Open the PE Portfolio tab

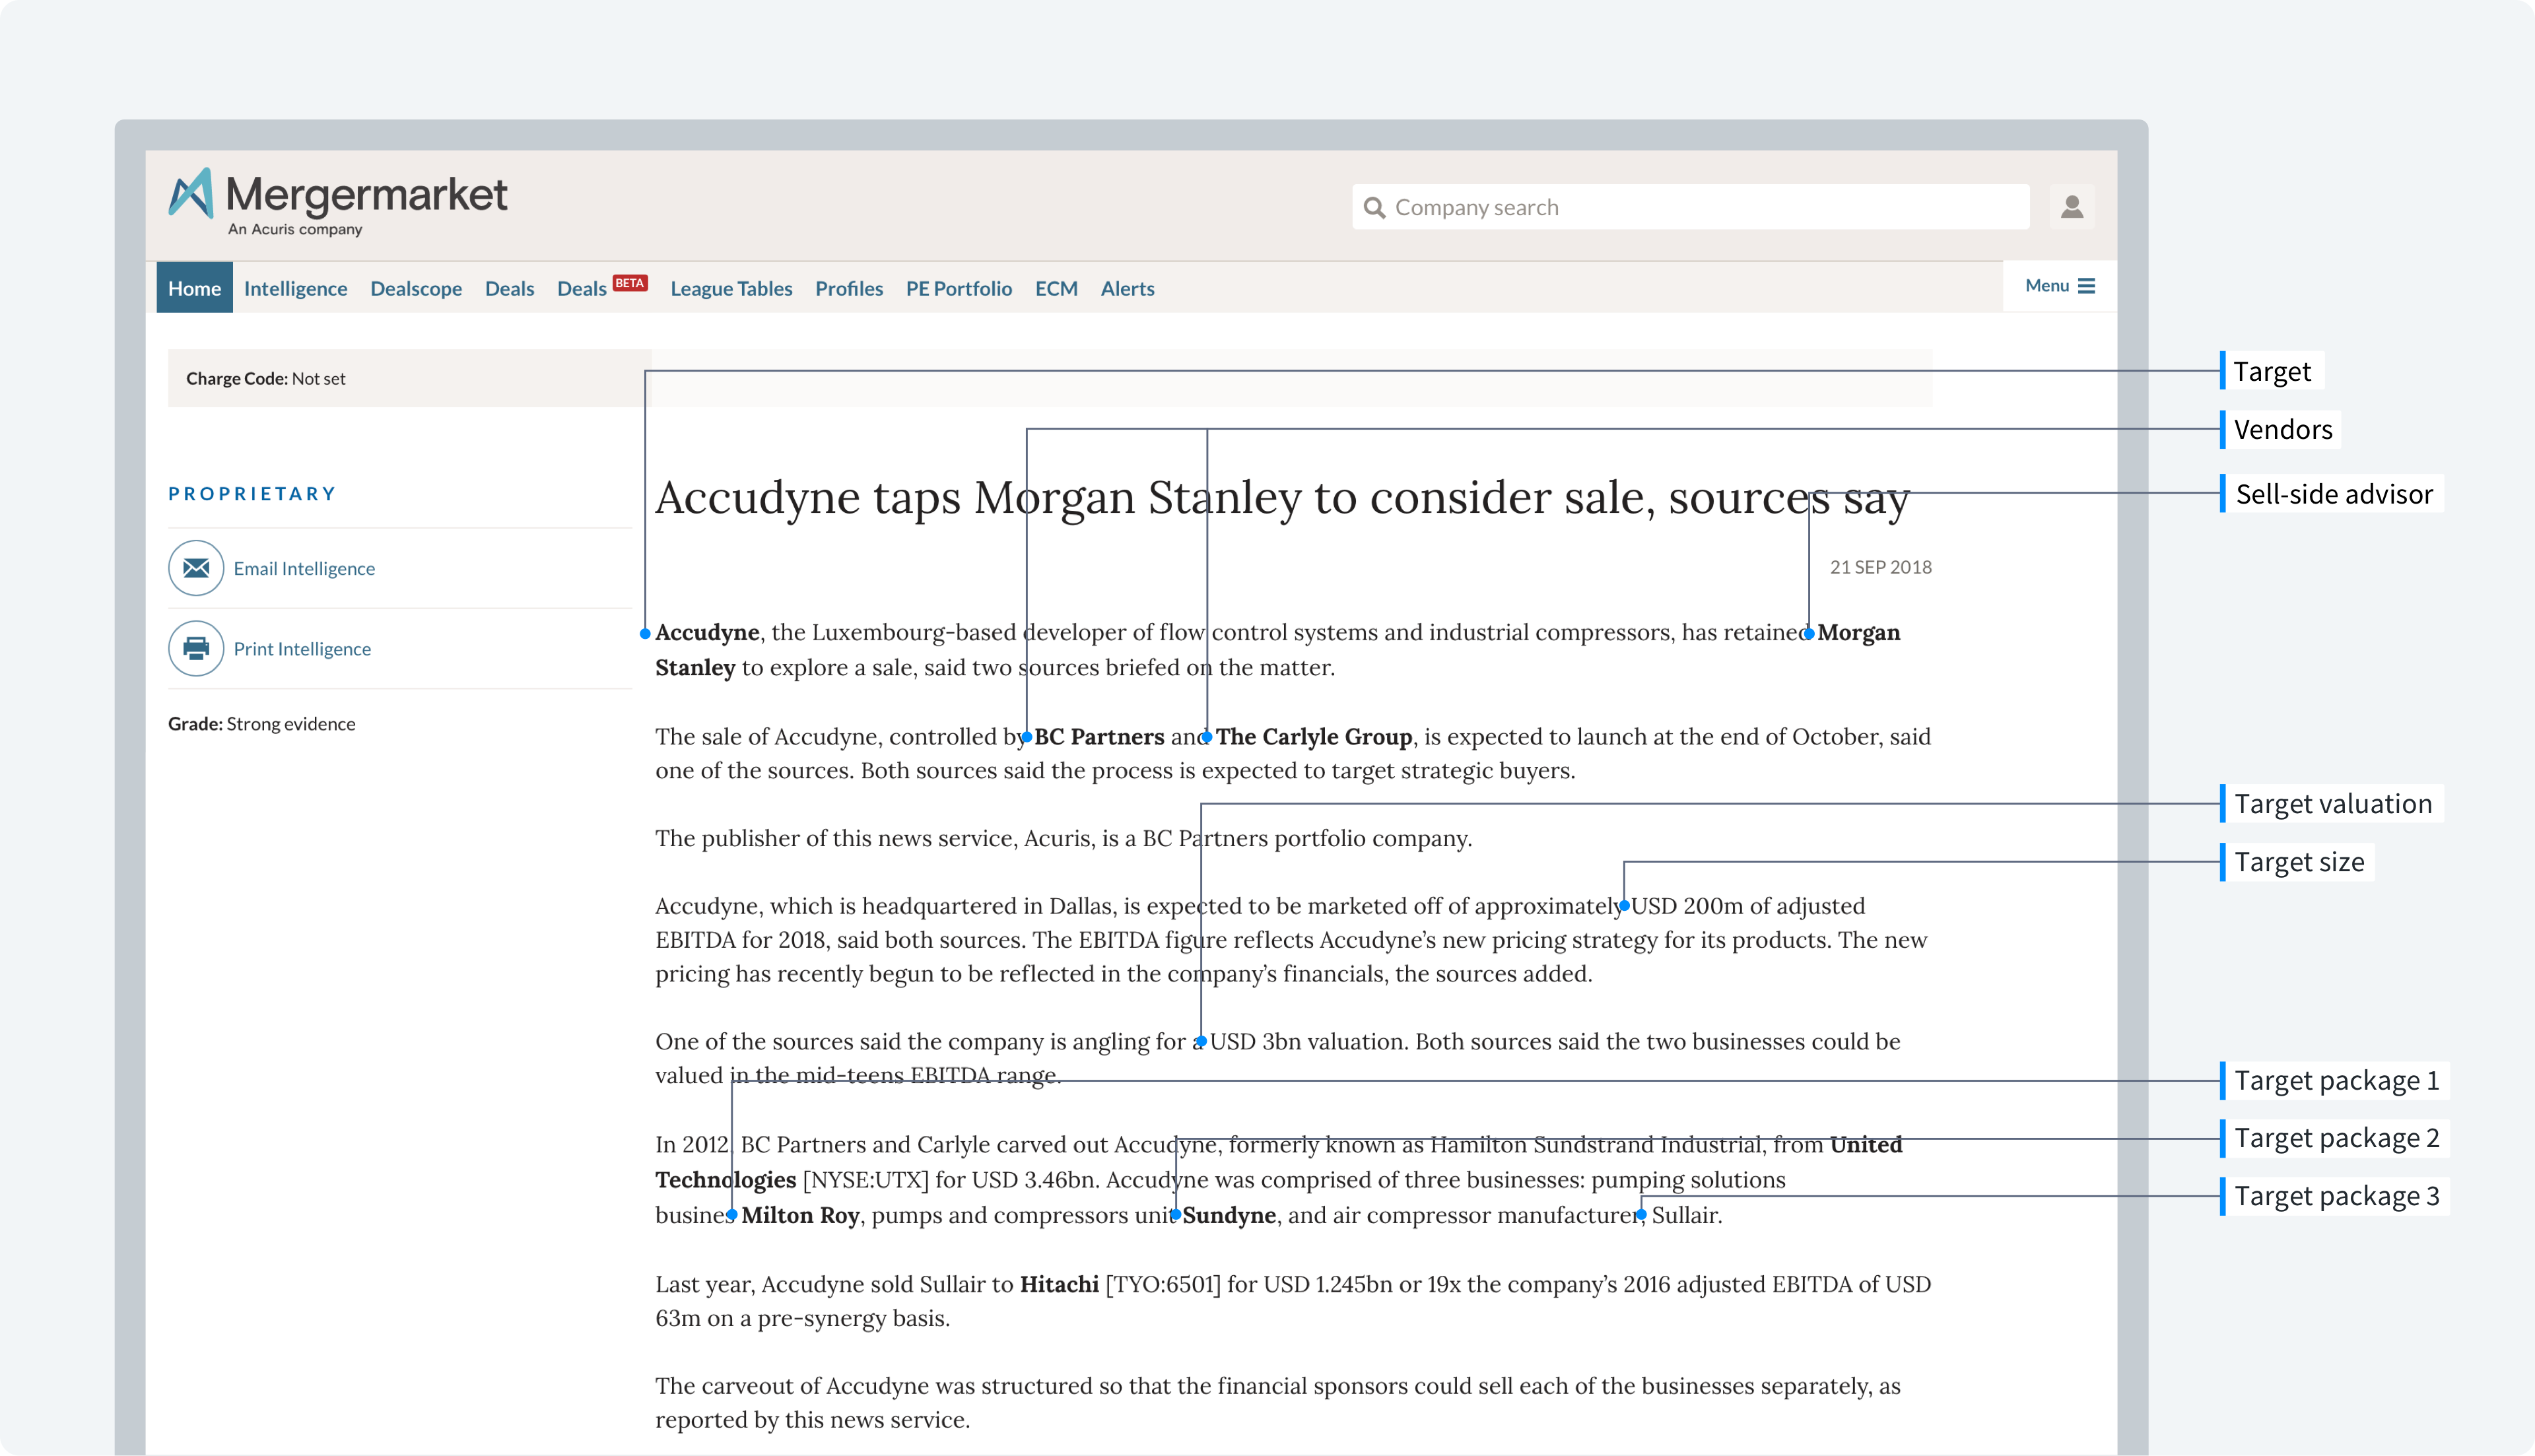pyautogui.click(x=959, y=288)
